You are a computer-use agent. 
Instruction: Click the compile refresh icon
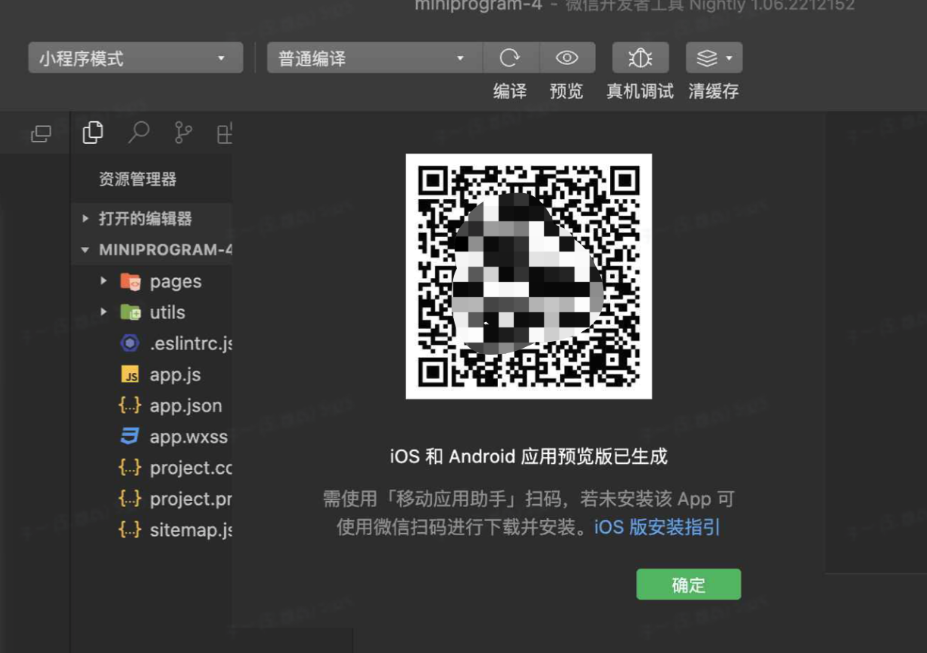[510, 58]
